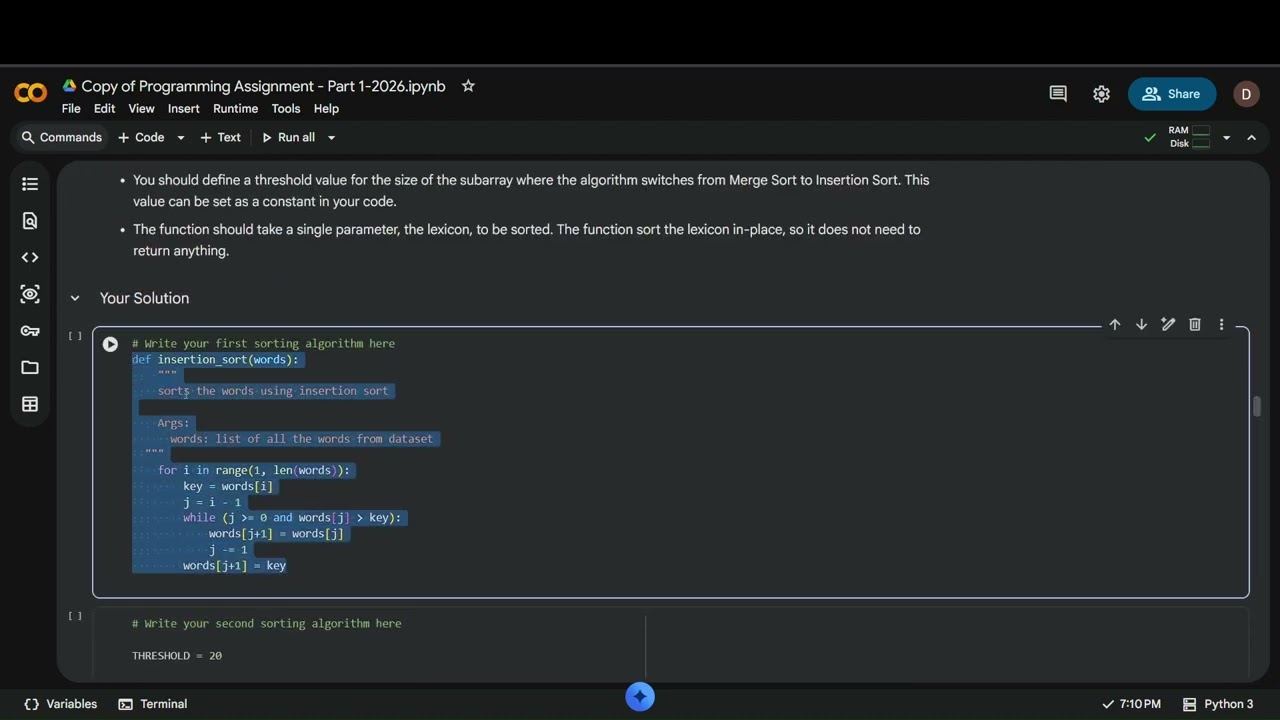Open the Edit menu
The width and height of the screenshot is (1280, 720).
pos(104,109)
